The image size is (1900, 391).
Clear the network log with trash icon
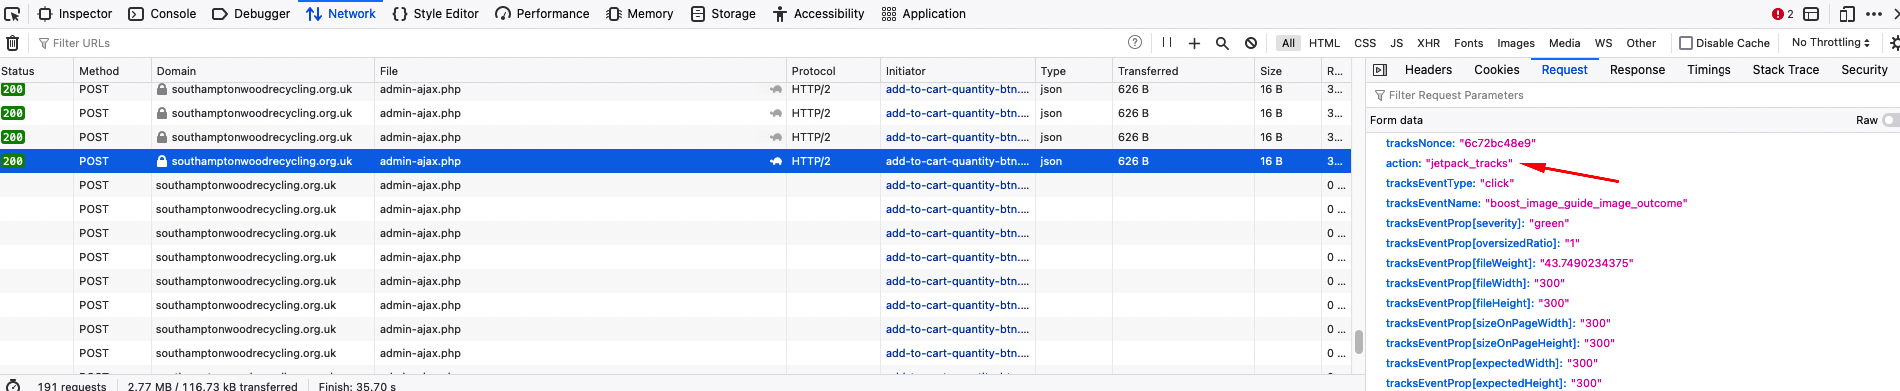(x=12, y=43)
